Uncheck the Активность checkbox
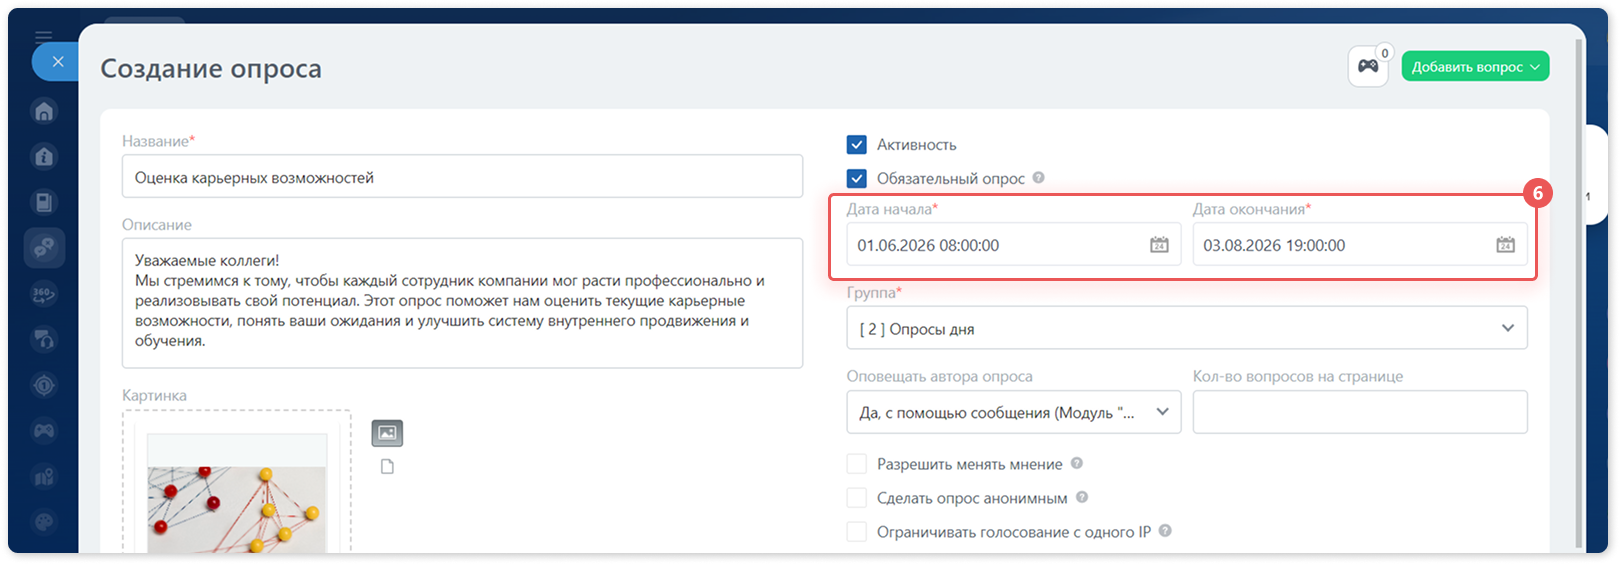The image size is (1620, 565). (857, 145)
